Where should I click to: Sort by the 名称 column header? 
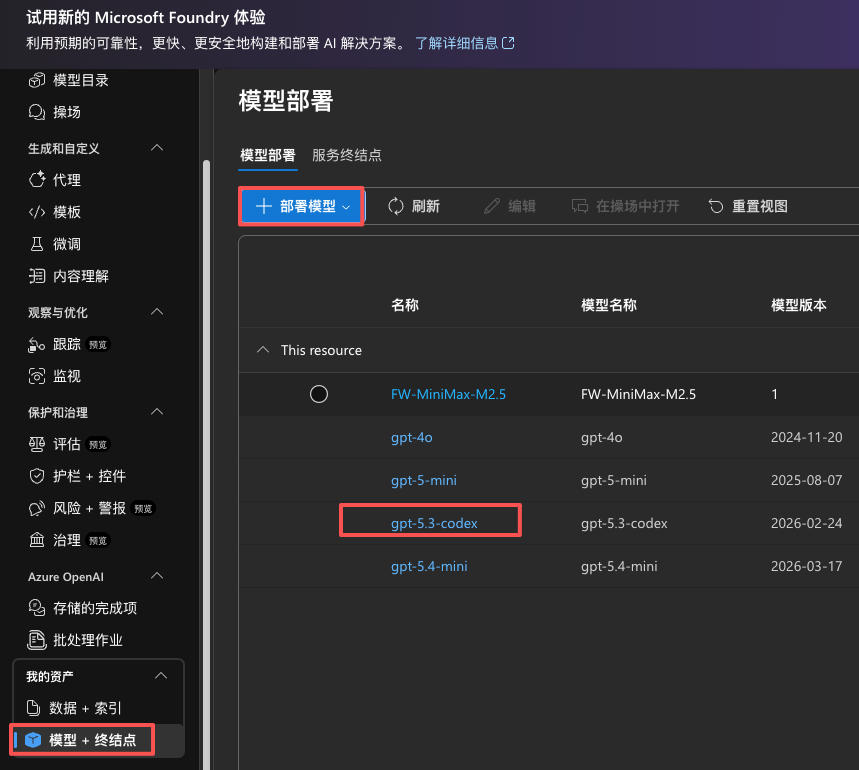(405, 305)
